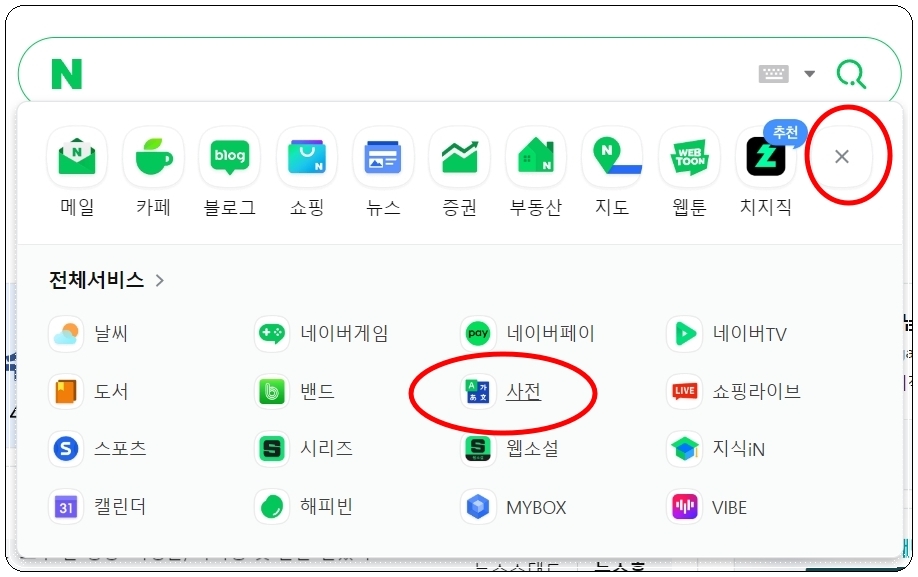Open the underlined 사전 link
Image resolution: width=918 pixels, height=577 pixels.
[523, 391]
